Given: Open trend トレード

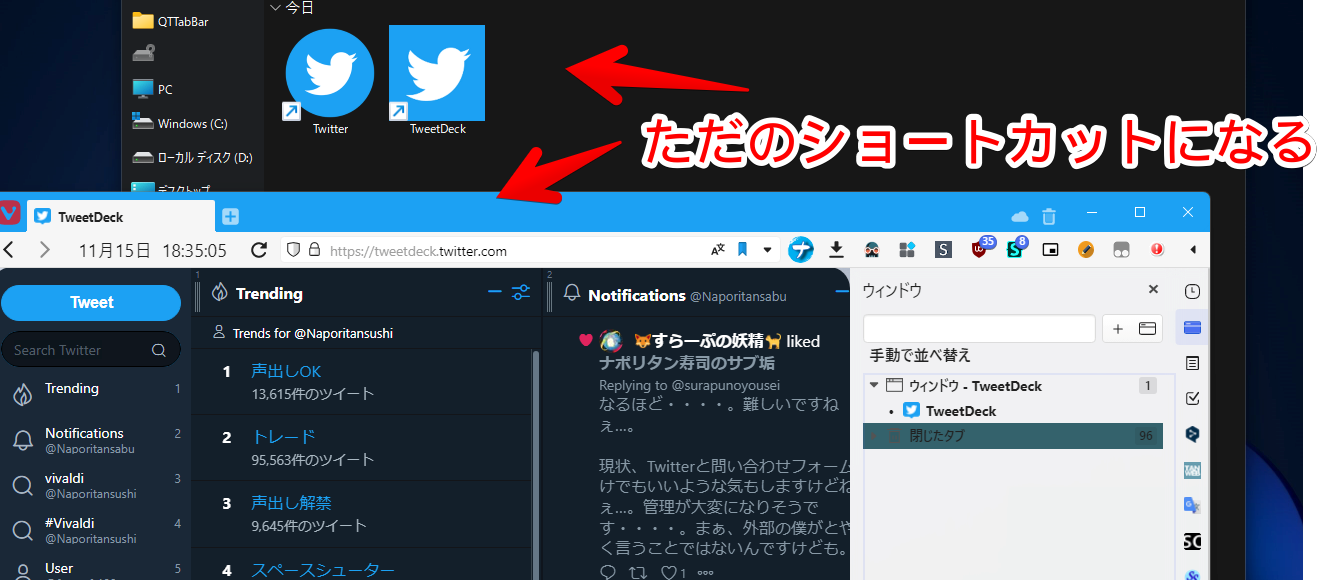Looking at the screenshot, I should (x=283, y=437).
